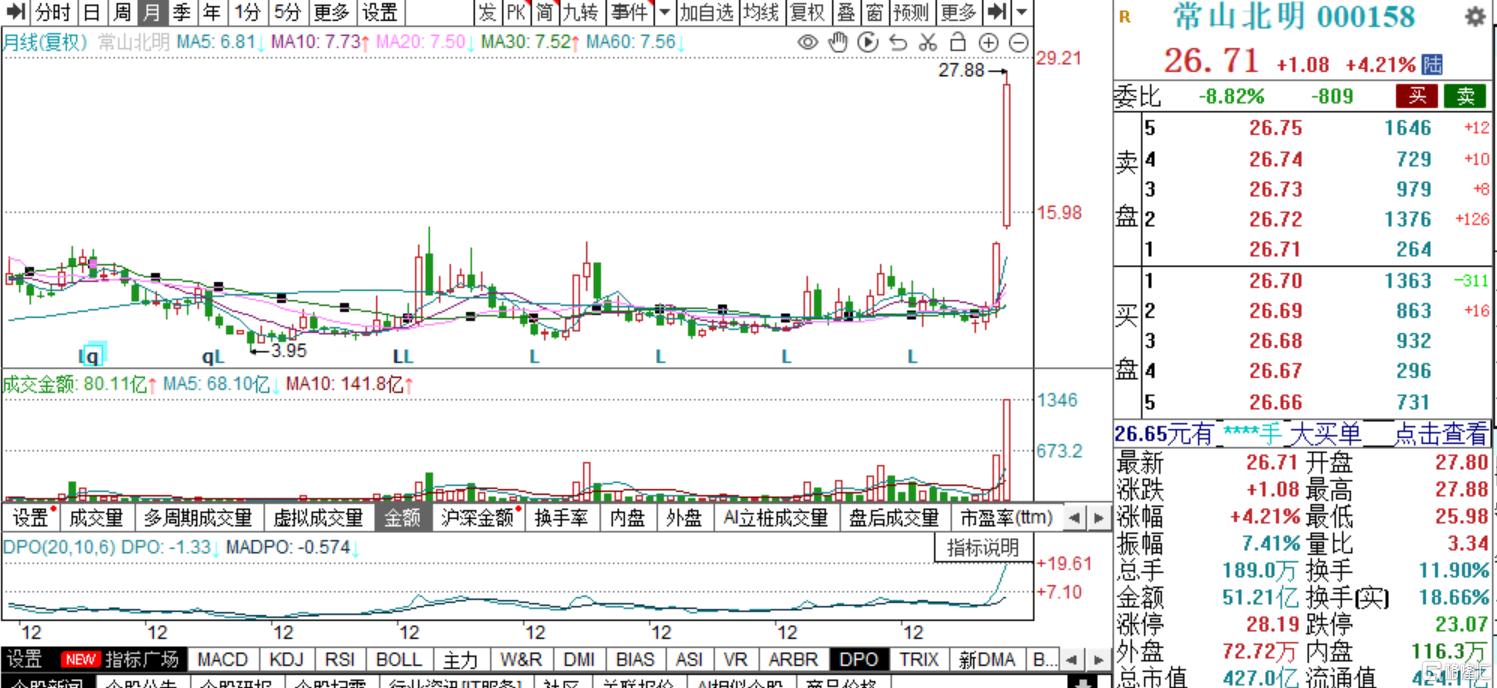The image size is (1497, 688).
Task: Expand the 更多 period options
Action: (x=331, y=12)
